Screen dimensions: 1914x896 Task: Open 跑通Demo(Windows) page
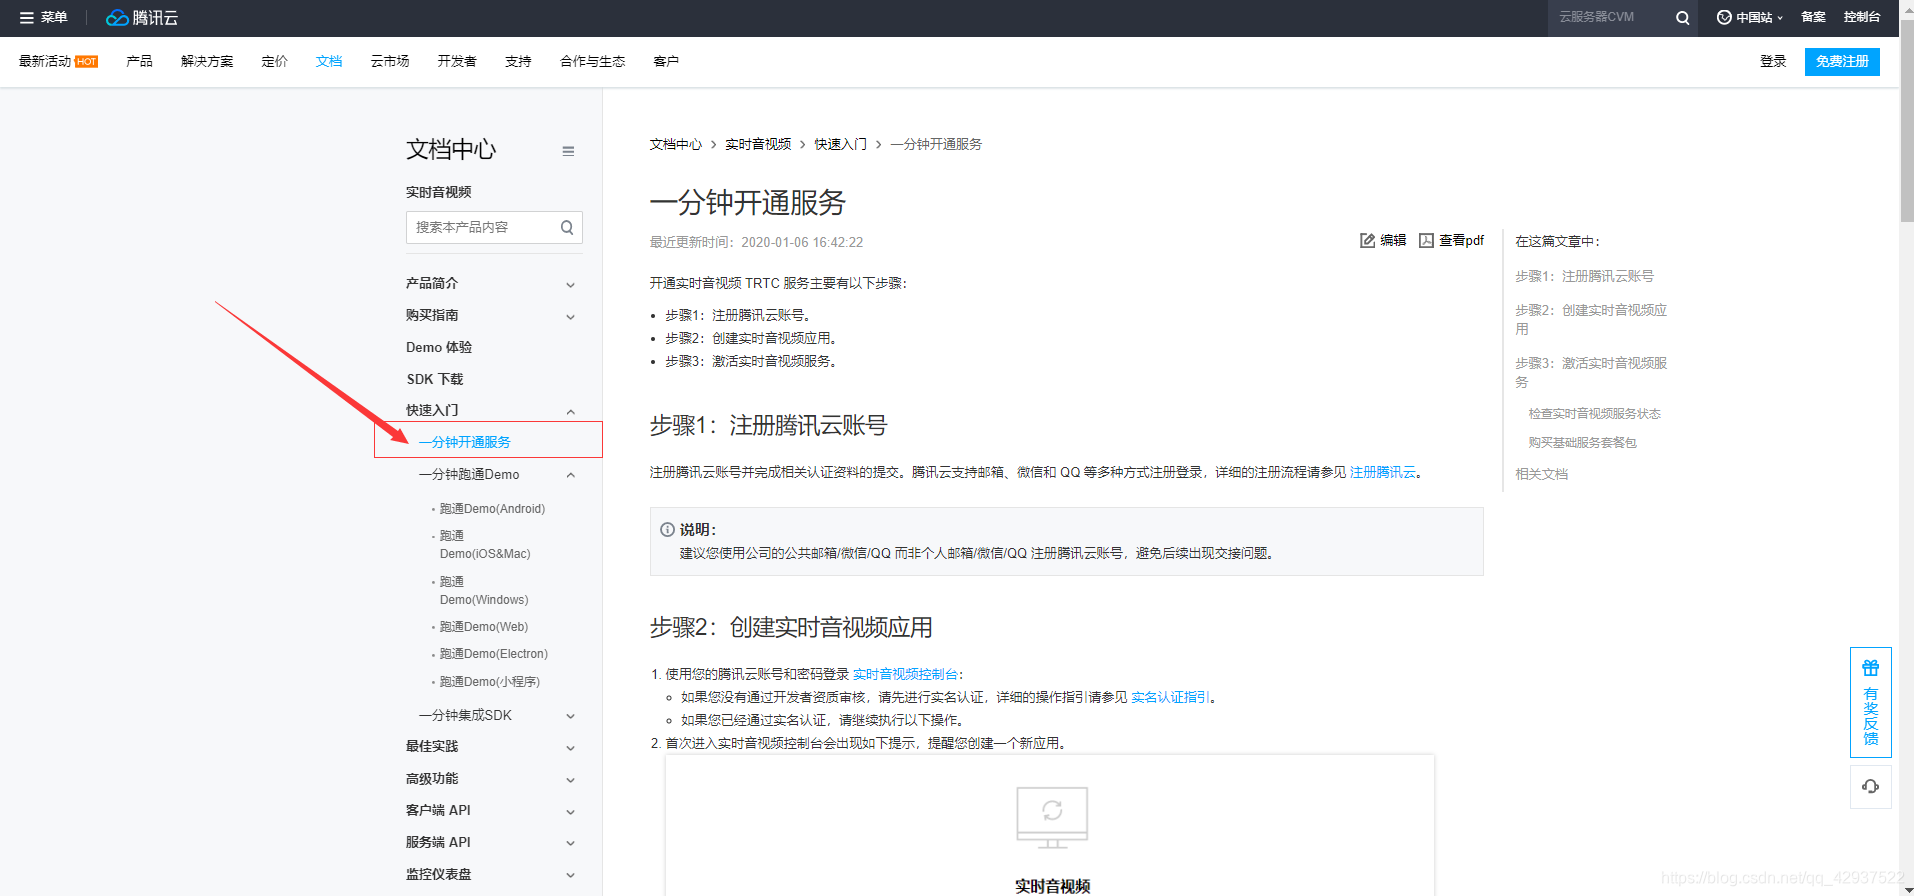484,591
